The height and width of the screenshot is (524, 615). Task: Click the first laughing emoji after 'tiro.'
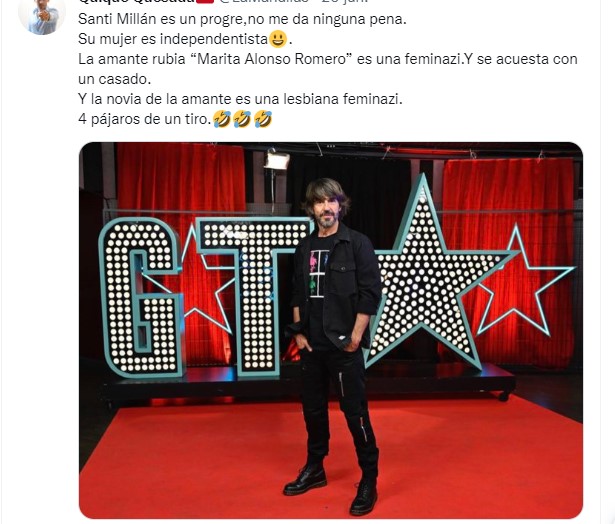(x=222, y=119)
